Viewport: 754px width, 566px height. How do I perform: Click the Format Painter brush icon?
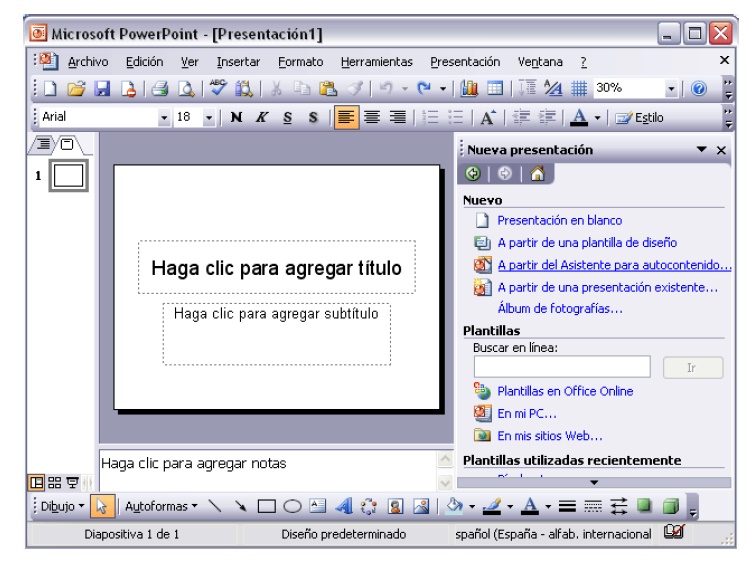pos(355,88)
